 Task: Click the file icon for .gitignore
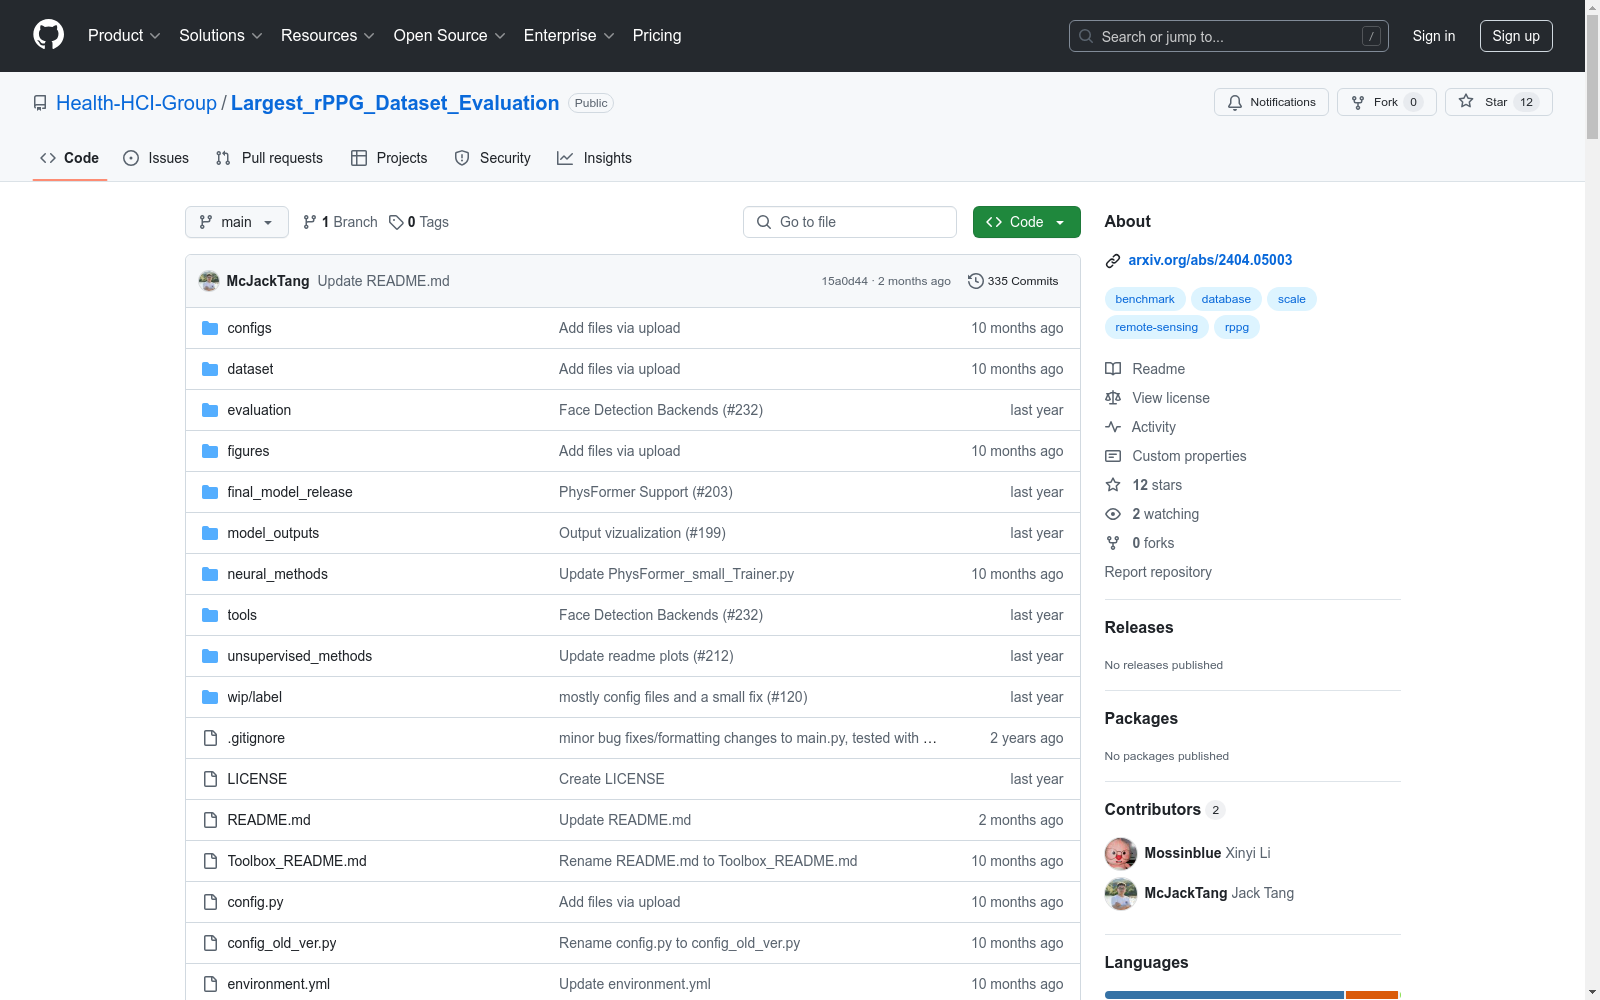(x=210, y=738)
